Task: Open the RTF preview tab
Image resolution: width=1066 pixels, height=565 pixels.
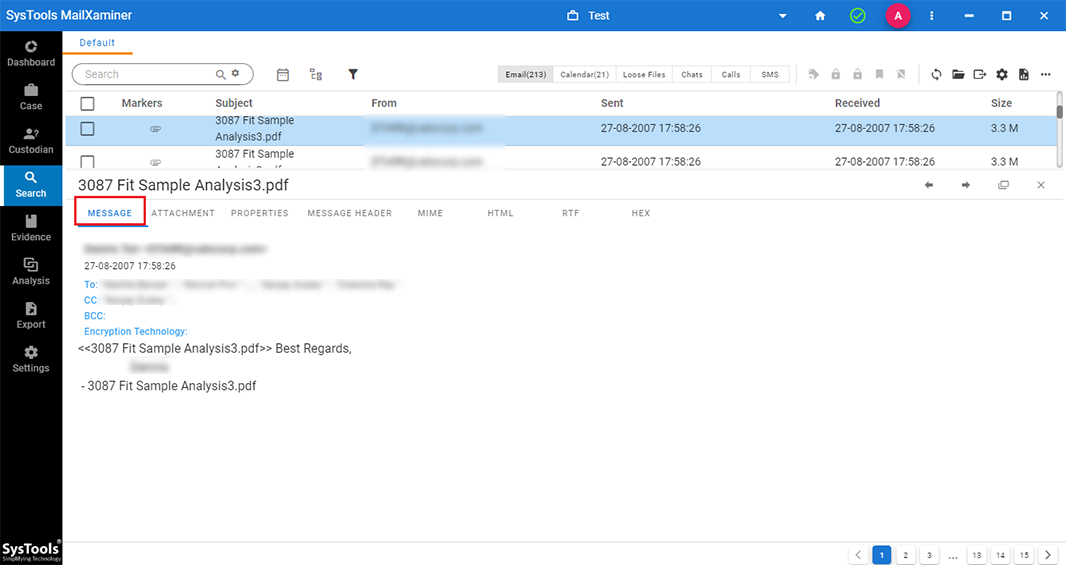Action: click(570, 213)
